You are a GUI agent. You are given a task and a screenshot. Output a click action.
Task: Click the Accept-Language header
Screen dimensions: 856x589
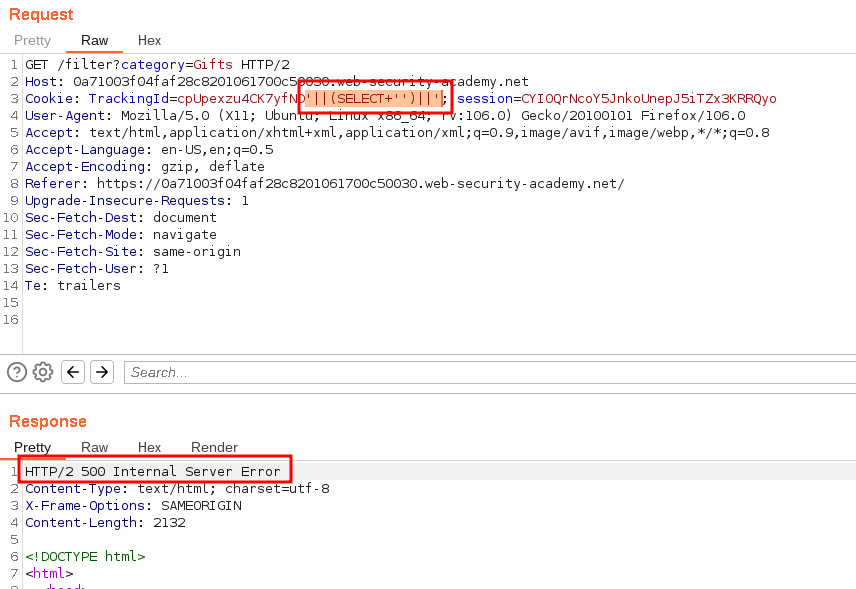pos(149,149)
